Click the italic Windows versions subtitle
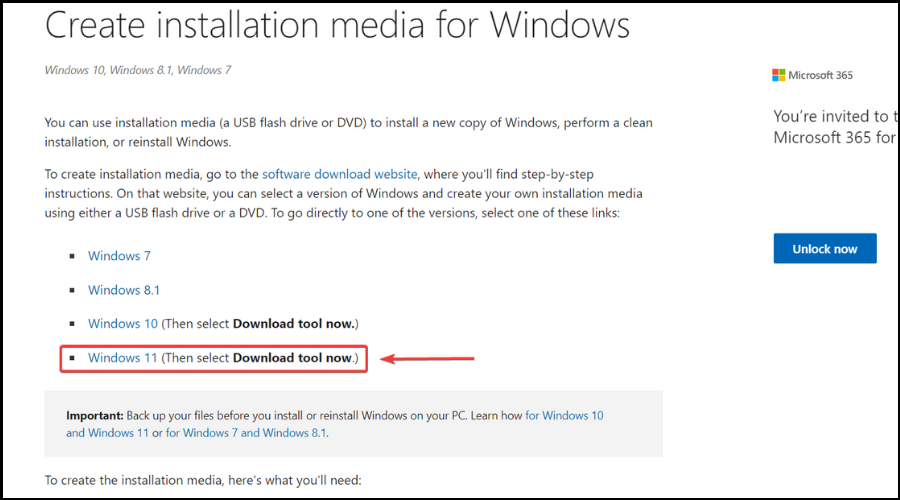The image size is (900, 500). pos(138,70)
